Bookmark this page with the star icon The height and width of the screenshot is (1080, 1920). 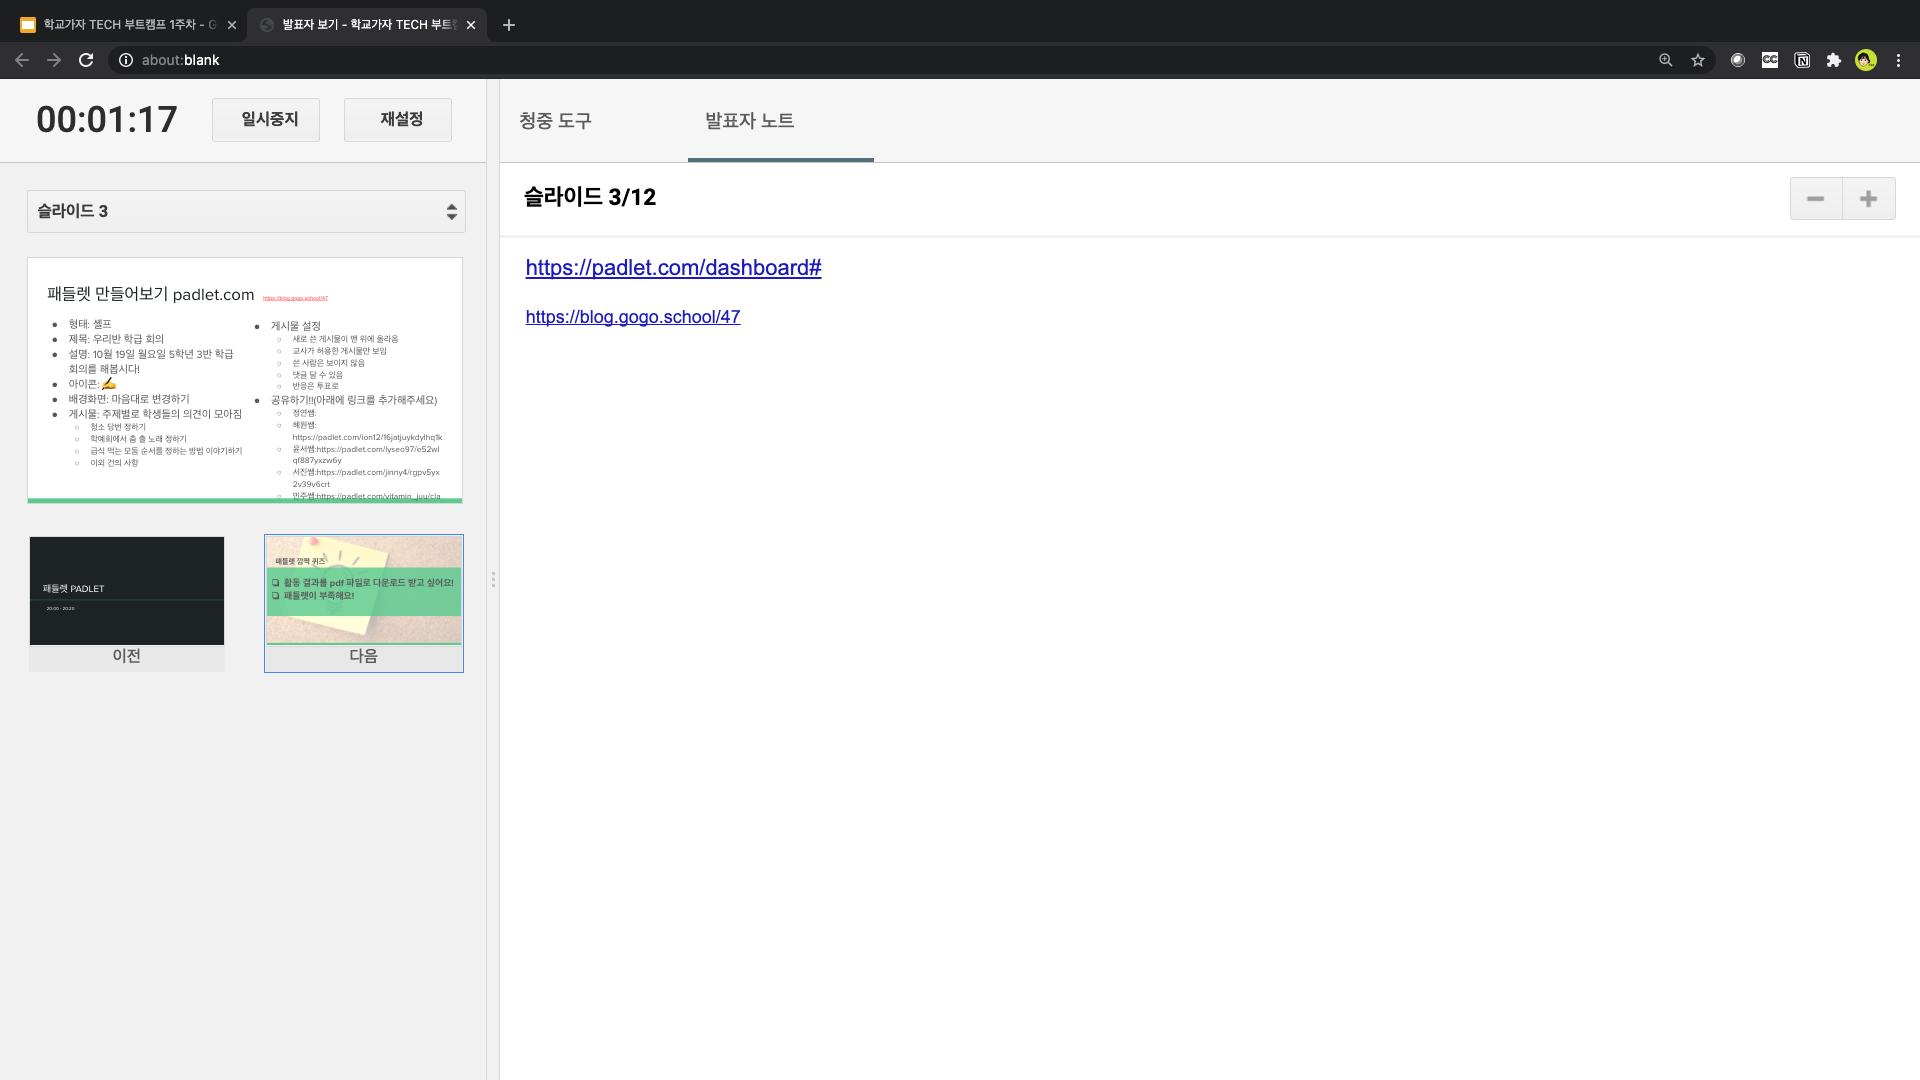tap(1698, 60)
